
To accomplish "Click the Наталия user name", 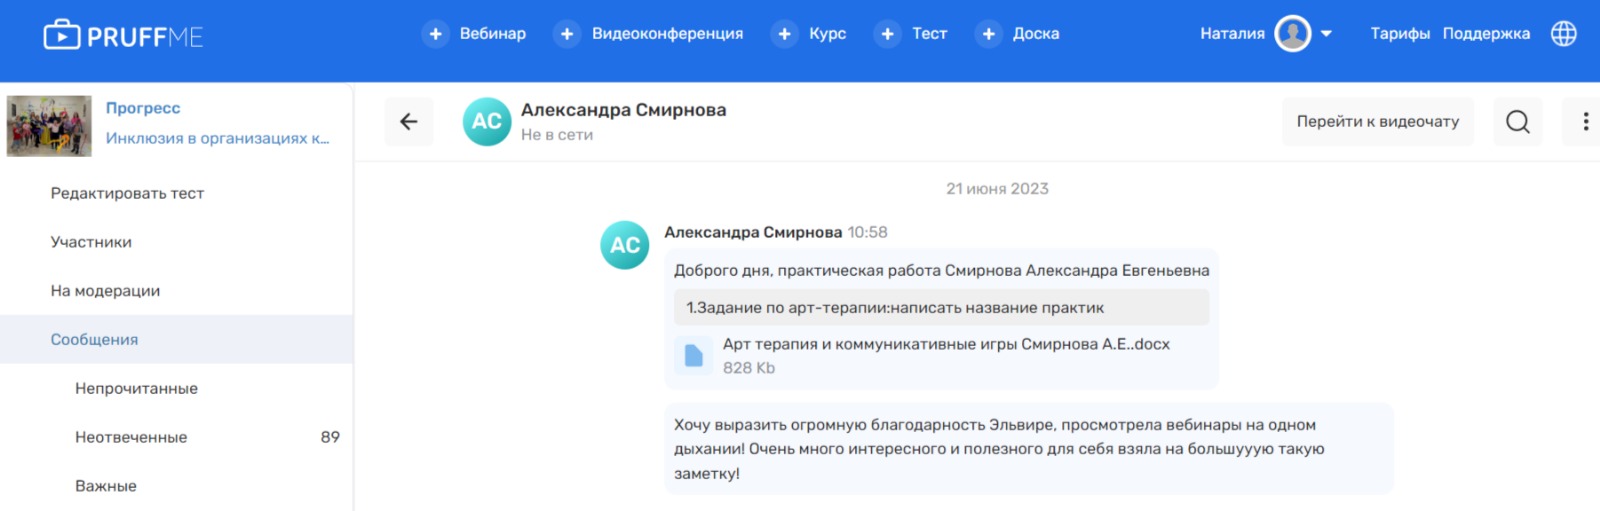I will coord(1232,34).
